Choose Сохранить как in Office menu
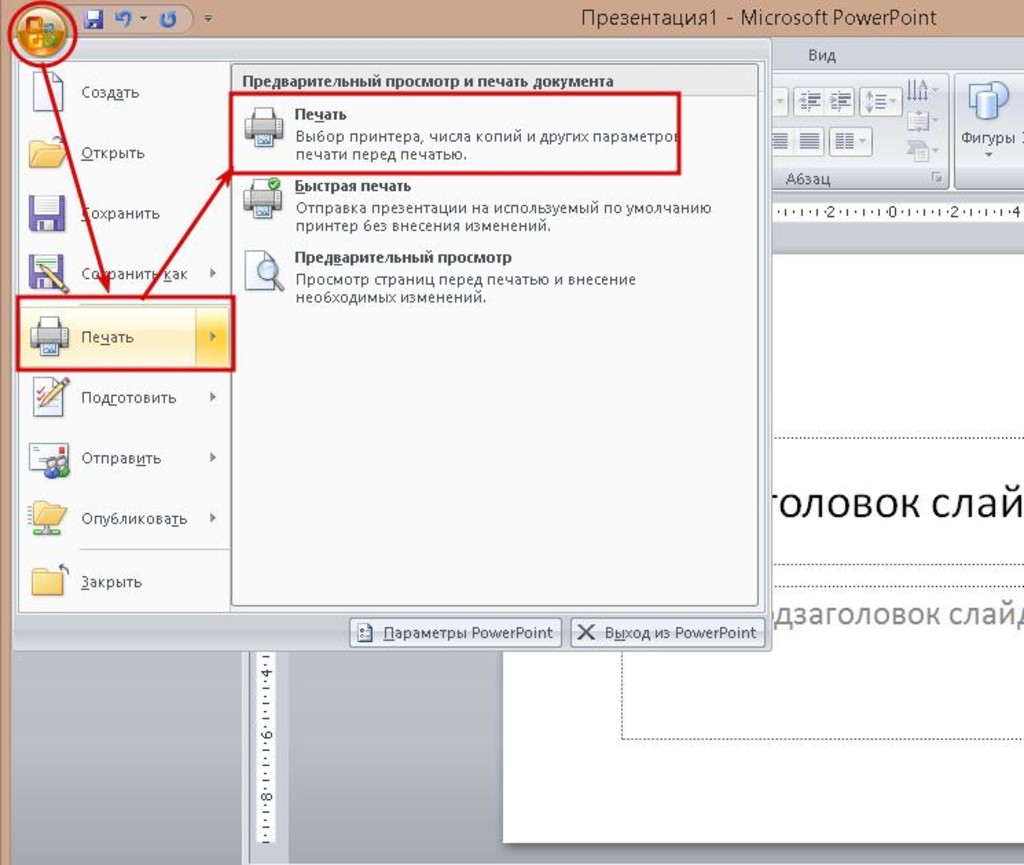This screenshot has width=1024, height=865. pos(108,274)
